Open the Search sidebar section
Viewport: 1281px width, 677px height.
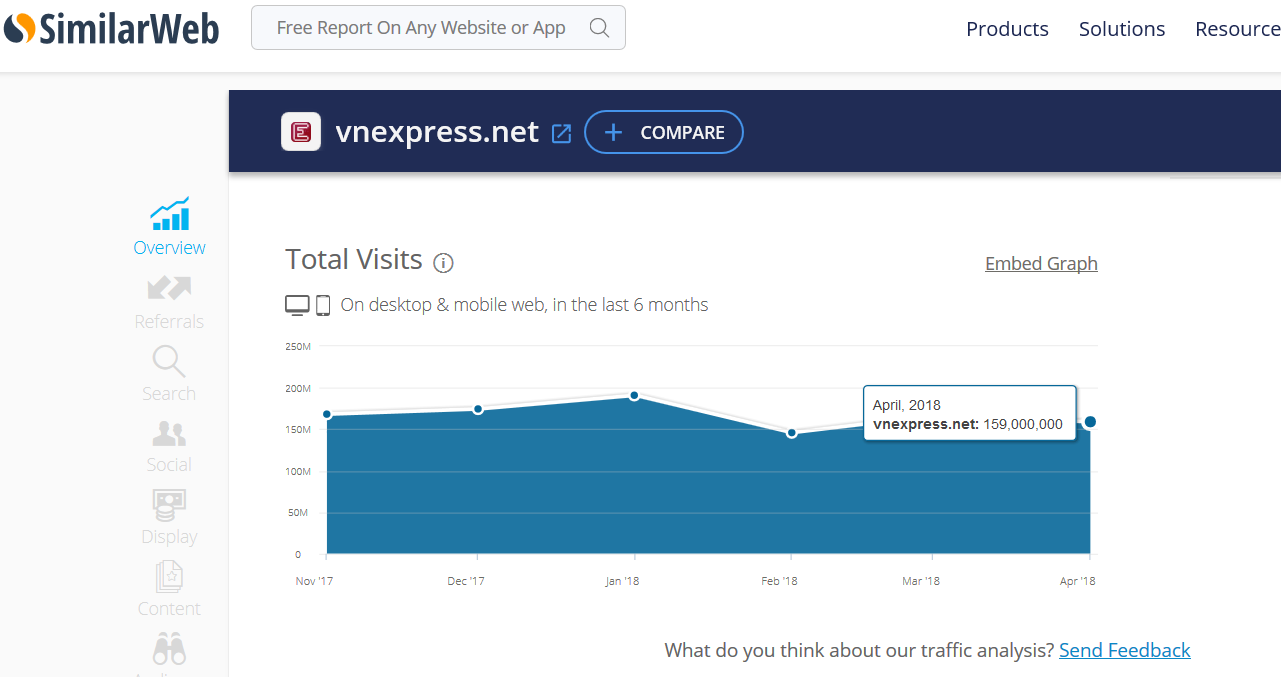pyautogui.click(x=169, y=374)
